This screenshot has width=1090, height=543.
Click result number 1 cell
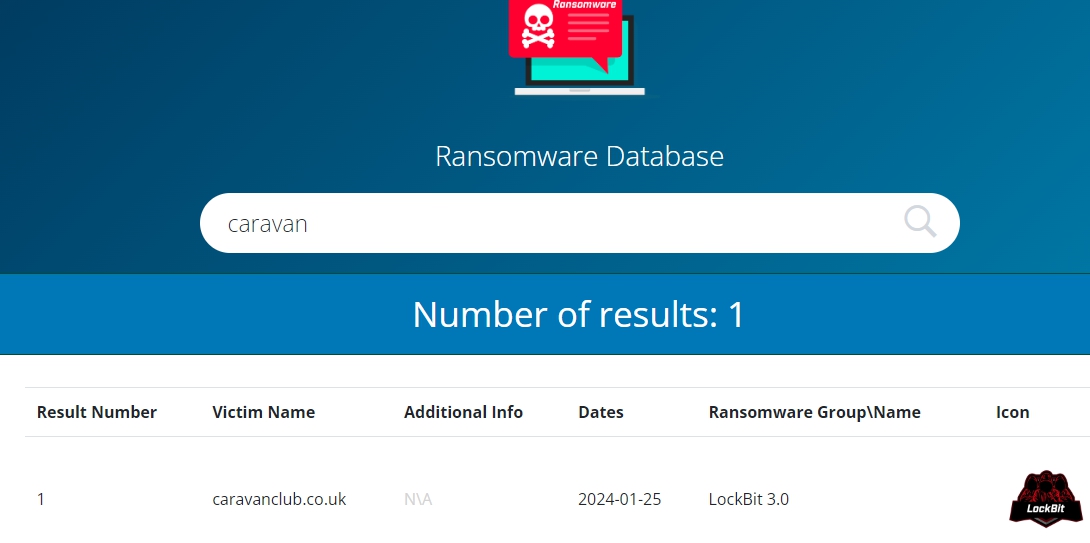[40, 499]
